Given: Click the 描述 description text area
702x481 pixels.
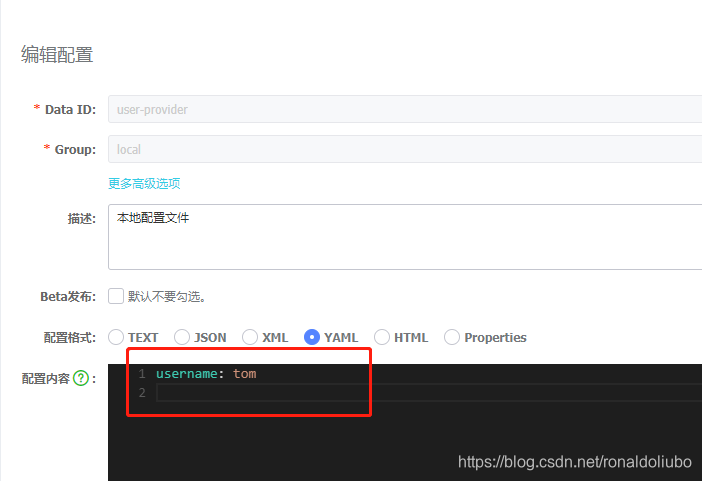Looking at the screenshot, I should click(x=405, y=237).
